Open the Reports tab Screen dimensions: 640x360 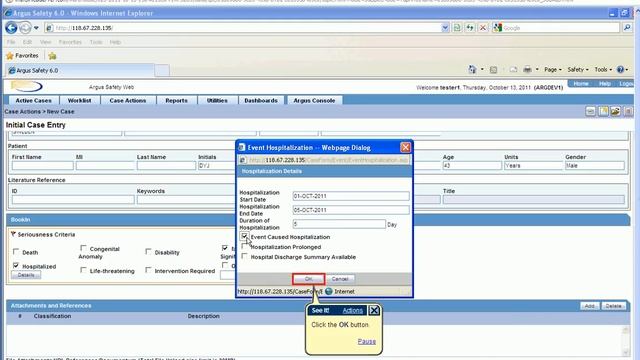[x=176, y=100]
